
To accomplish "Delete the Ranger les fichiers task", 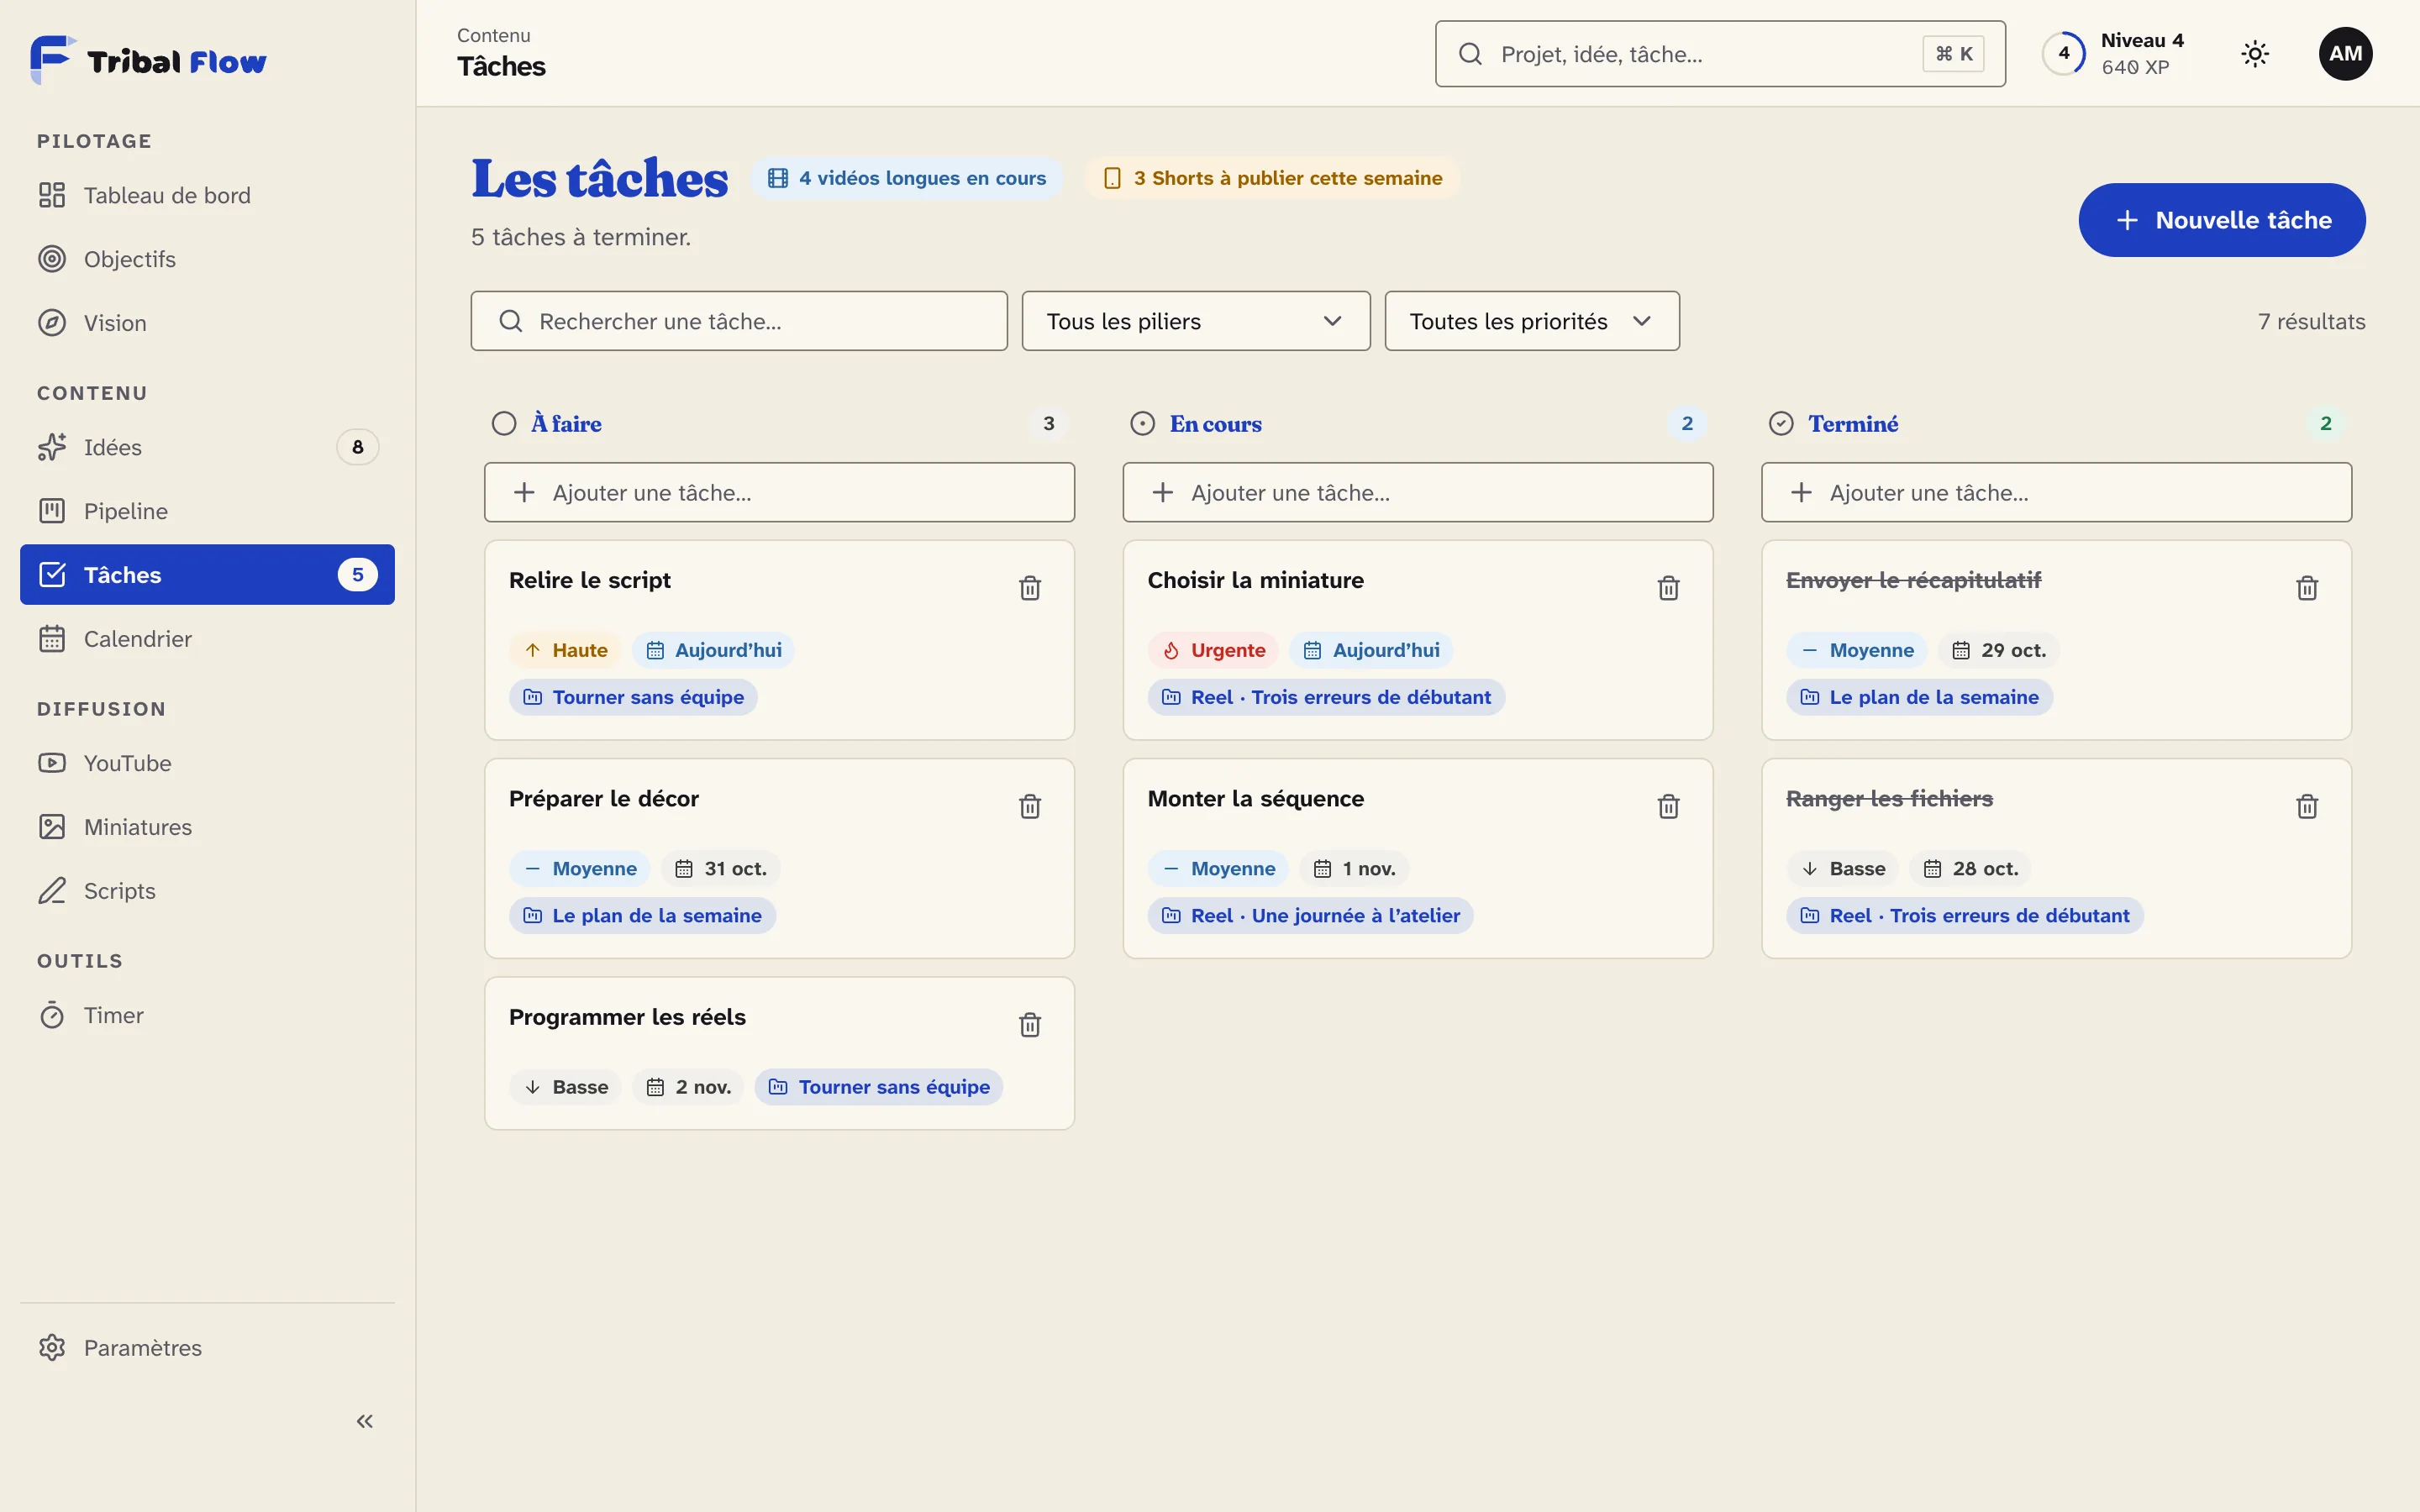I will [2307, 806].
